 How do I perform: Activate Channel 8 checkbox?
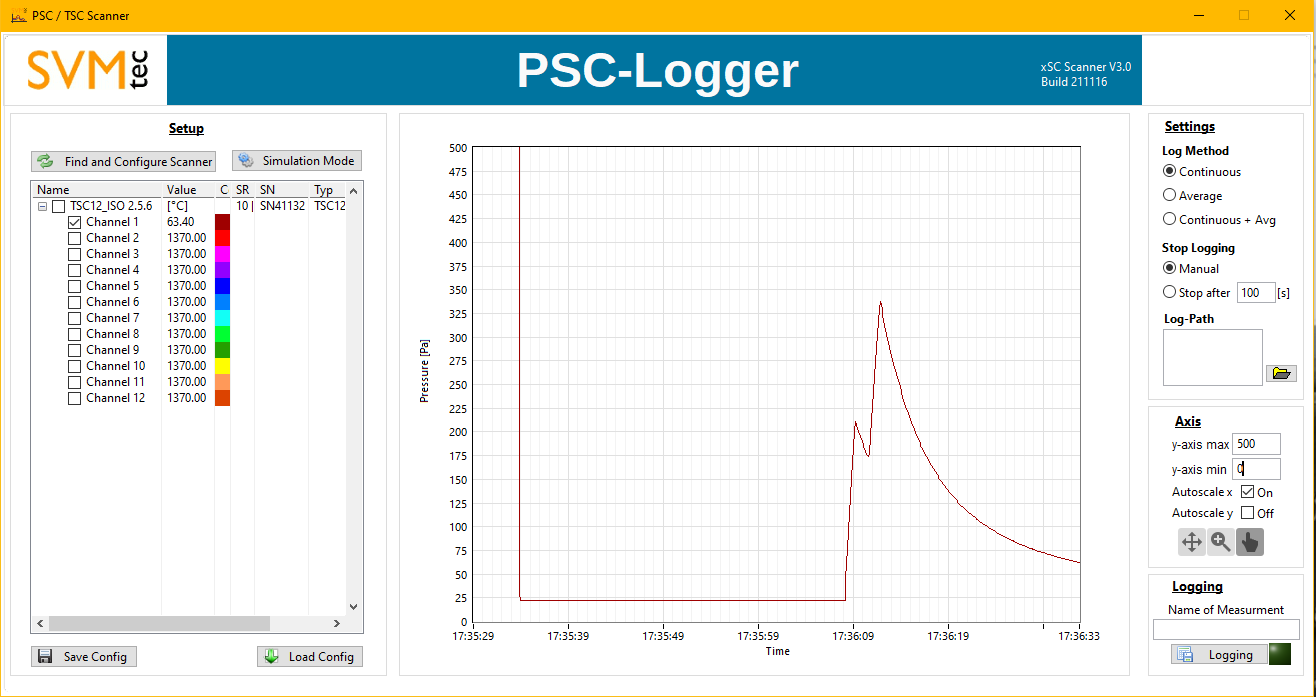[75, 334]
